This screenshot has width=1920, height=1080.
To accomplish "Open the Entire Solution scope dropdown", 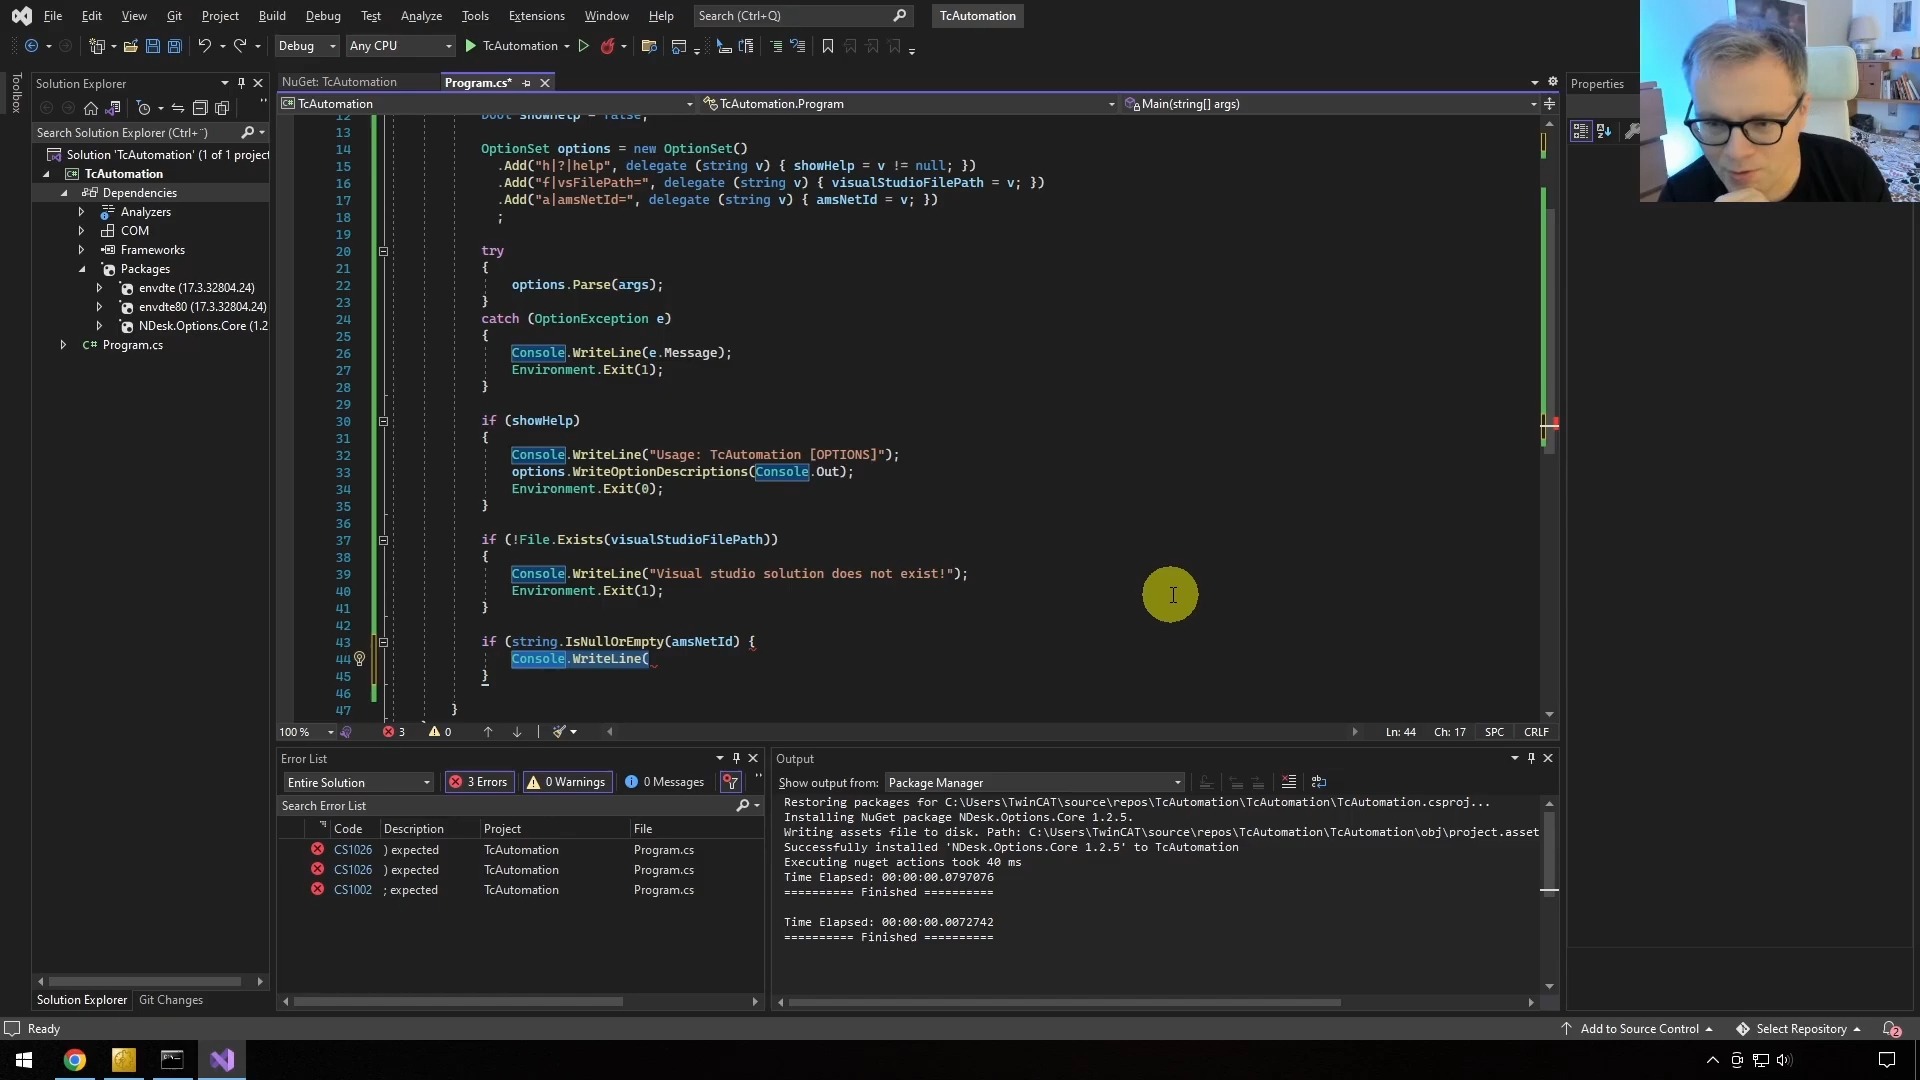I will (x=358, y=783).
